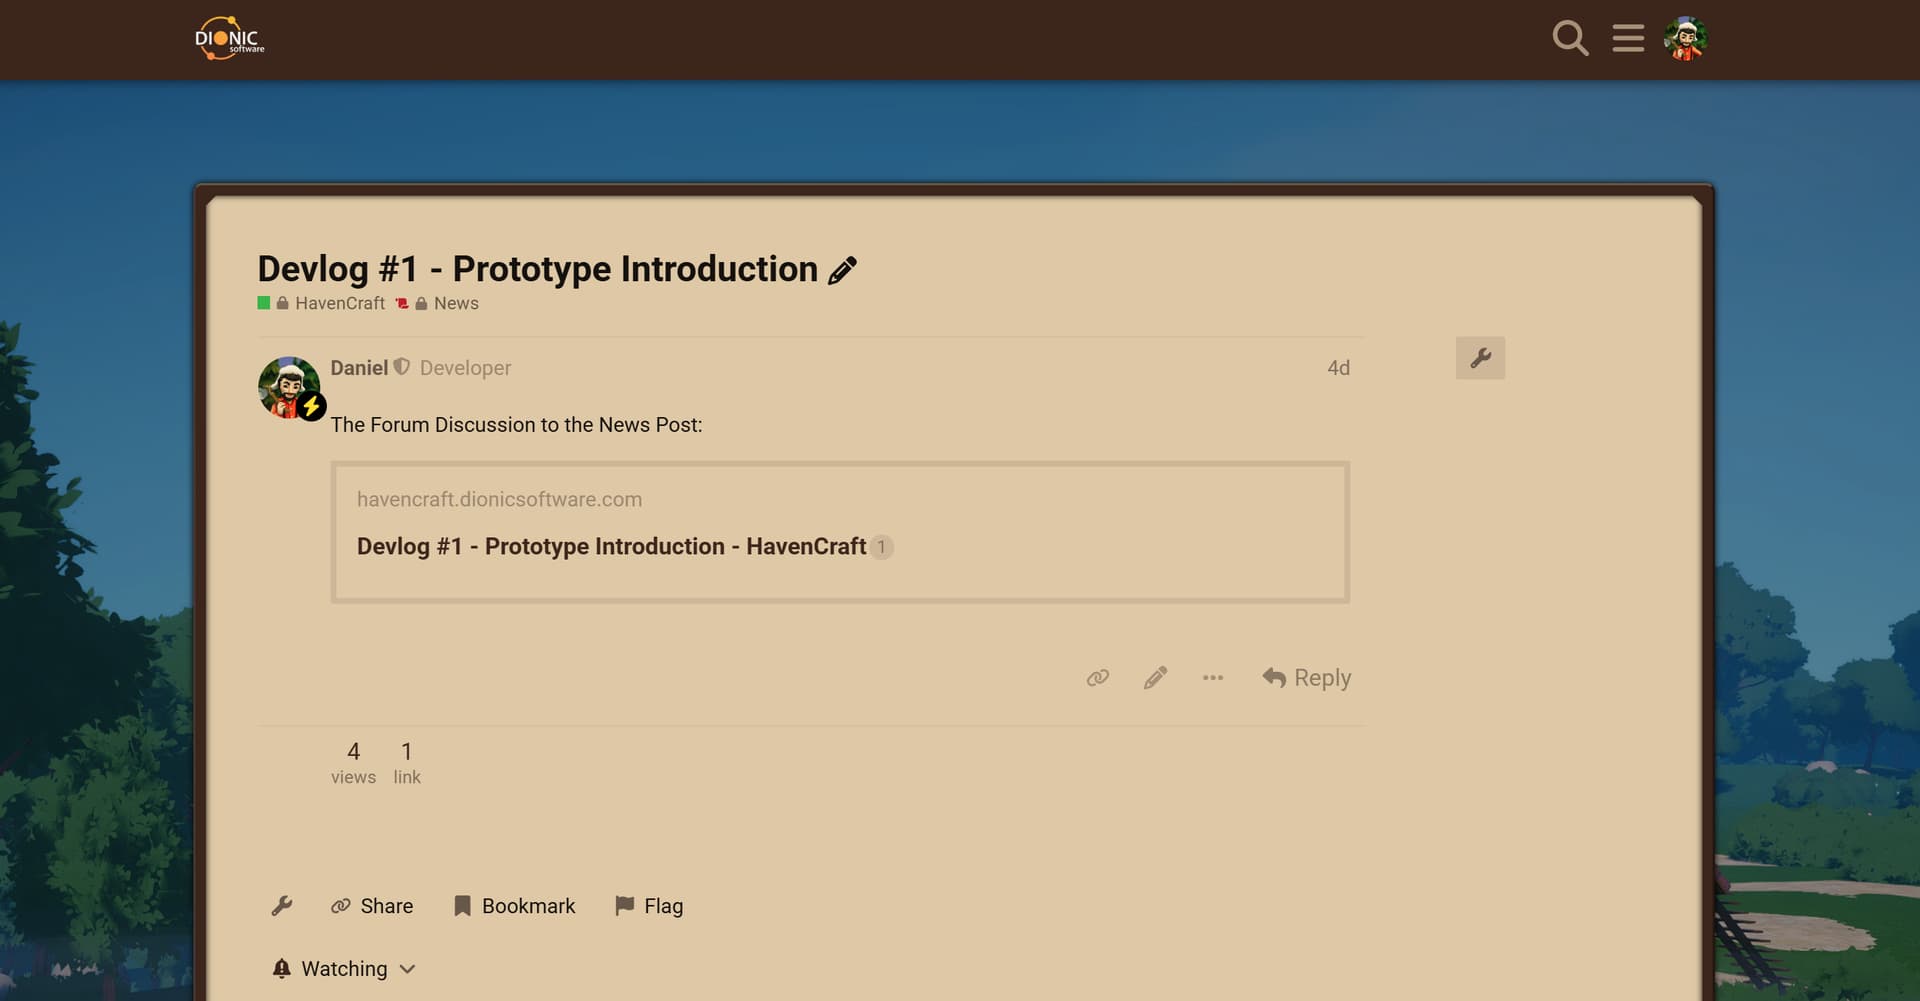Click the moderator shield icon beside Daniel
The height and width of the screenshot is (1001, 1920).
click(x=401, y=367)
